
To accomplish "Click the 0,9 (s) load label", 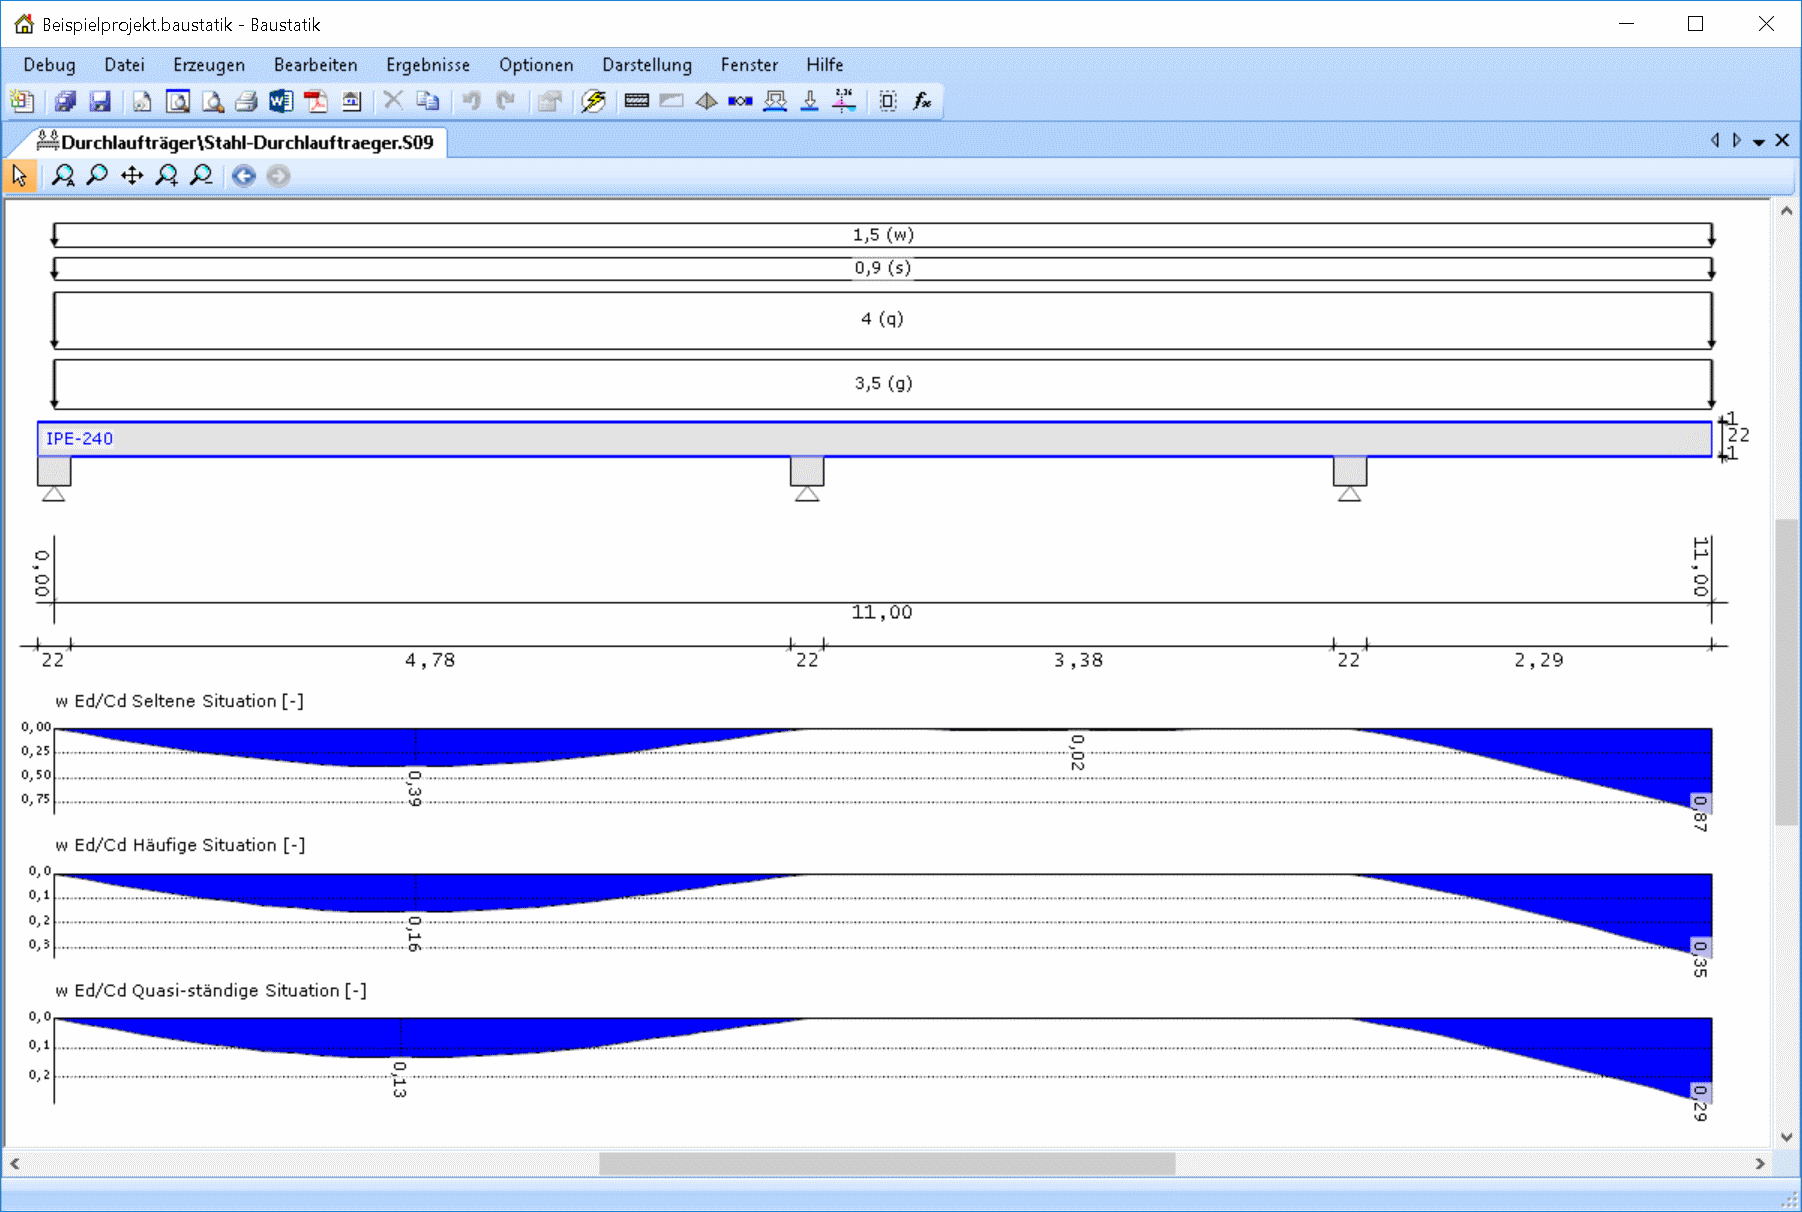I will [x=883, y=268].
